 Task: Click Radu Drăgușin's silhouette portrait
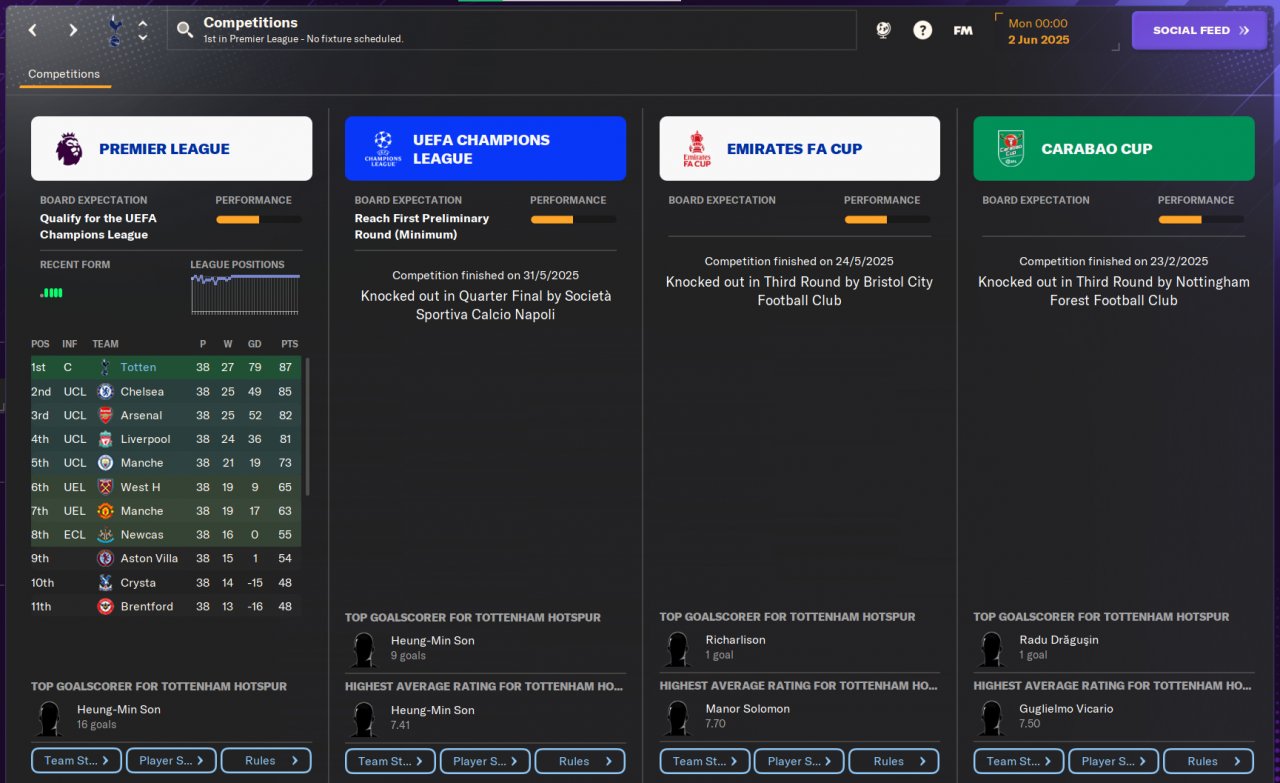[991, 650]
